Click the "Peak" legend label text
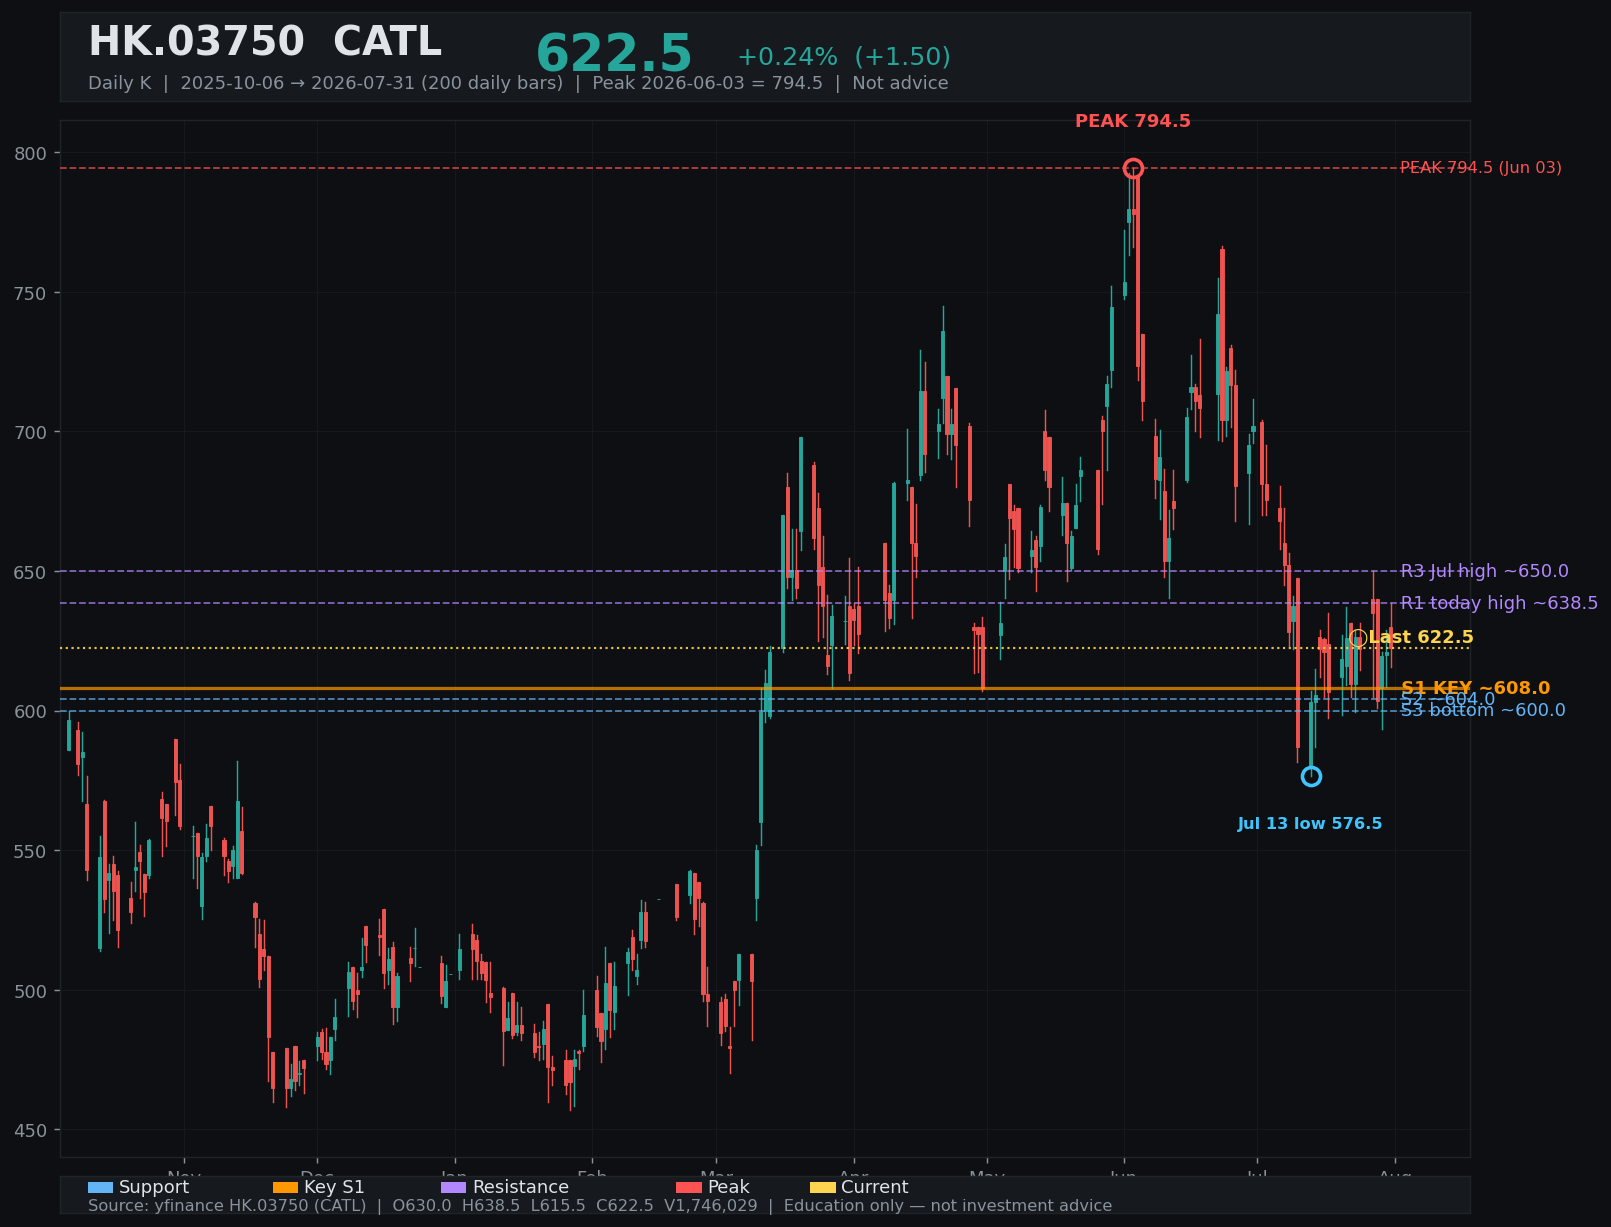This screenshot has height=1227, width=1611. [x=729, y=1188]
